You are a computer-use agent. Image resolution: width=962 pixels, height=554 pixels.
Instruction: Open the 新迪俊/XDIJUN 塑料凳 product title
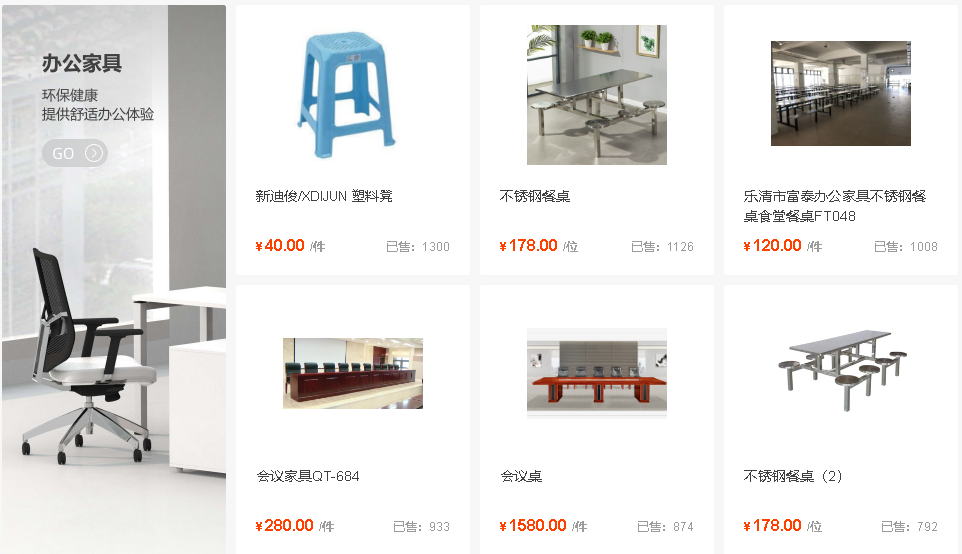(324, 196)
